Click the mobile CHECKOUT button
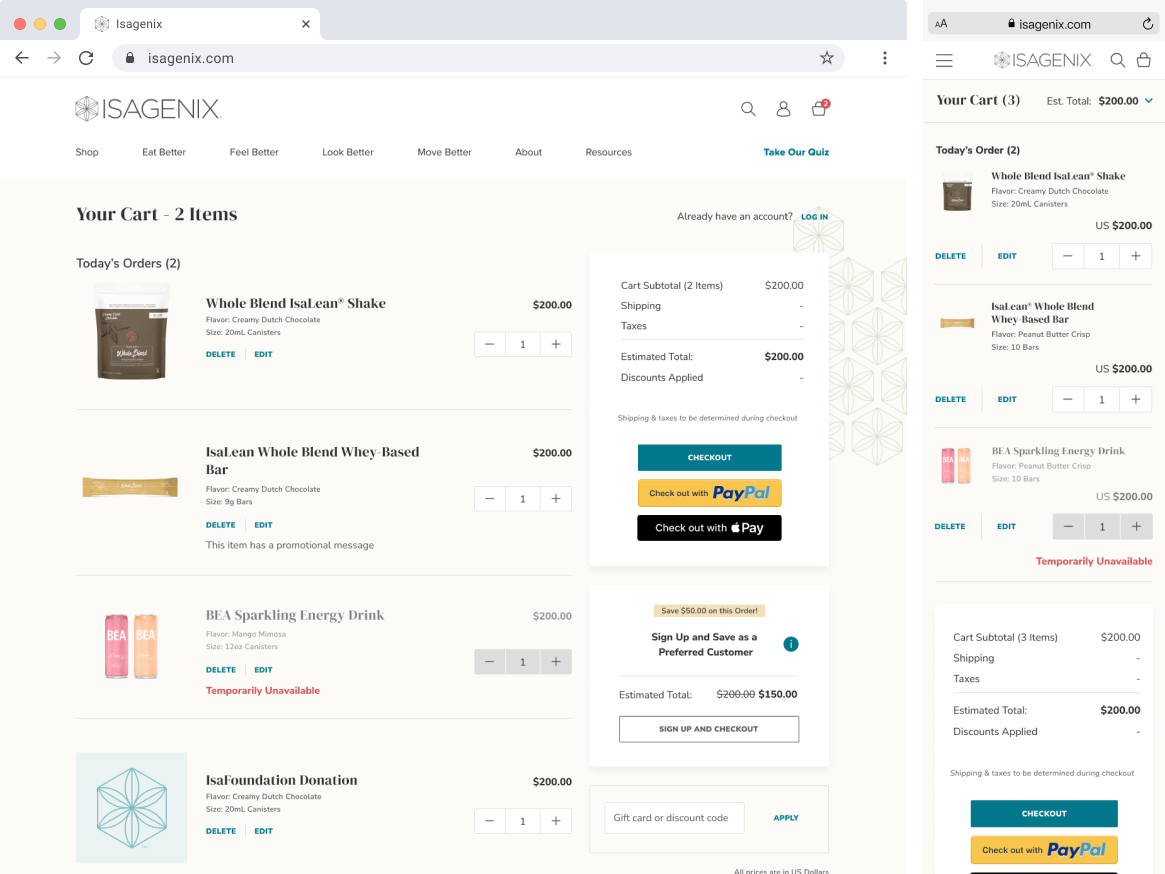 [1044, 814]
